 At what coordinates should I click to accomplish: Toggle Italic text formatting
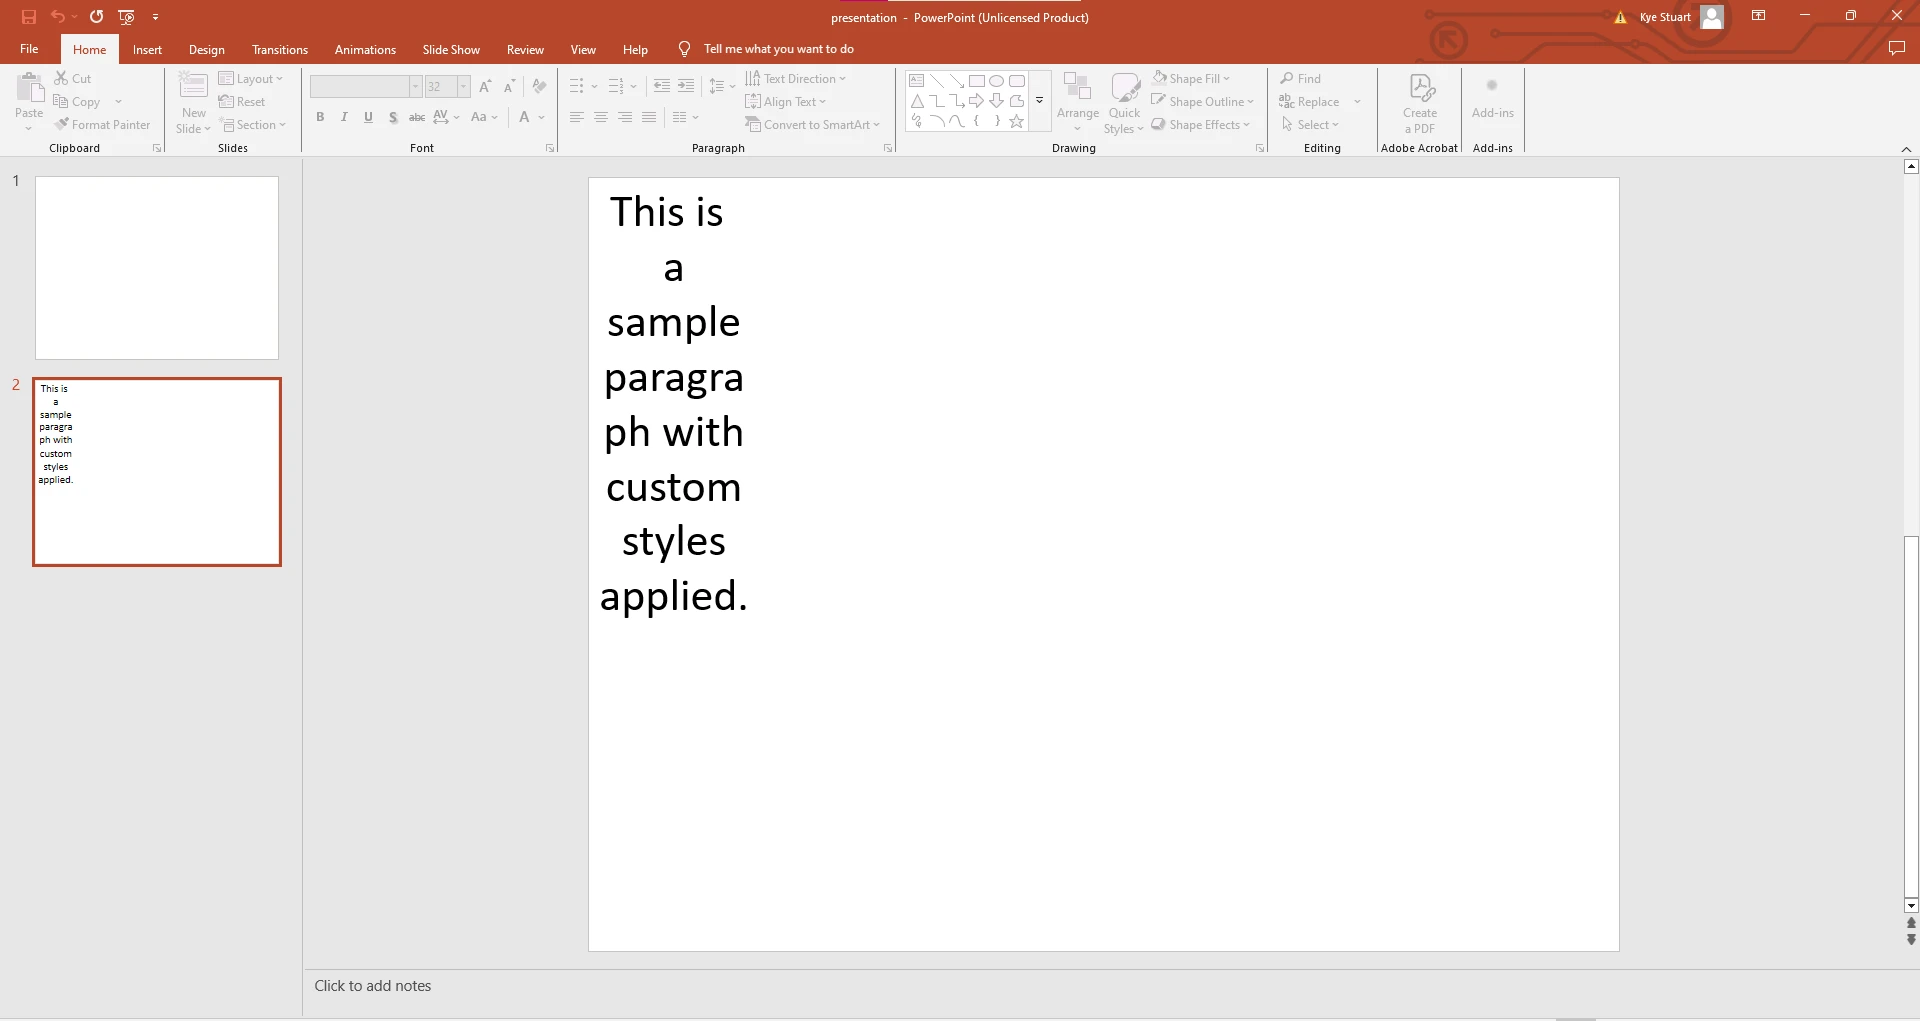coord(344,118)
